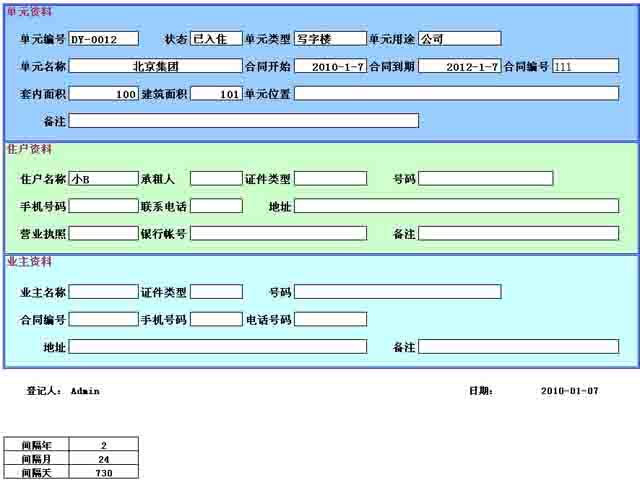Click the 承租人 input field

point(215,179)
